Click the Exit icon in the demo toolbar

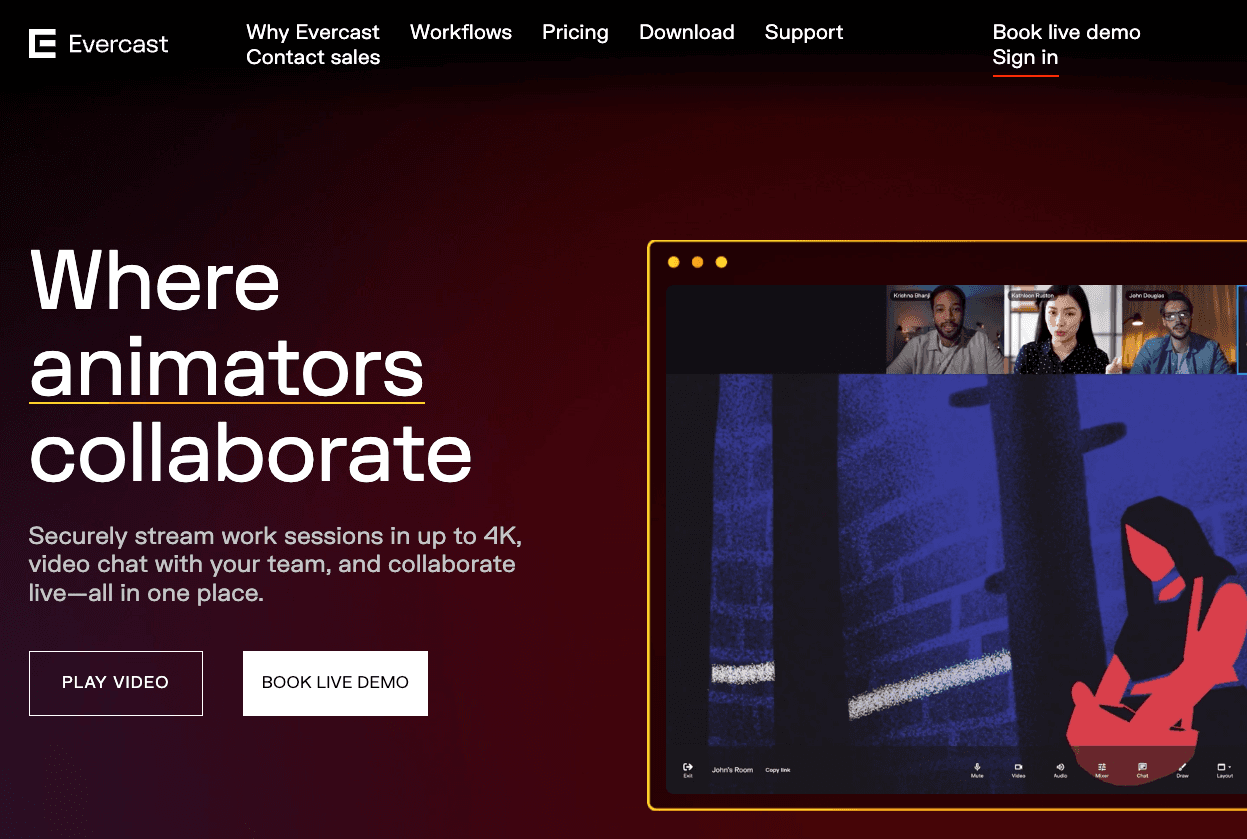688,767
